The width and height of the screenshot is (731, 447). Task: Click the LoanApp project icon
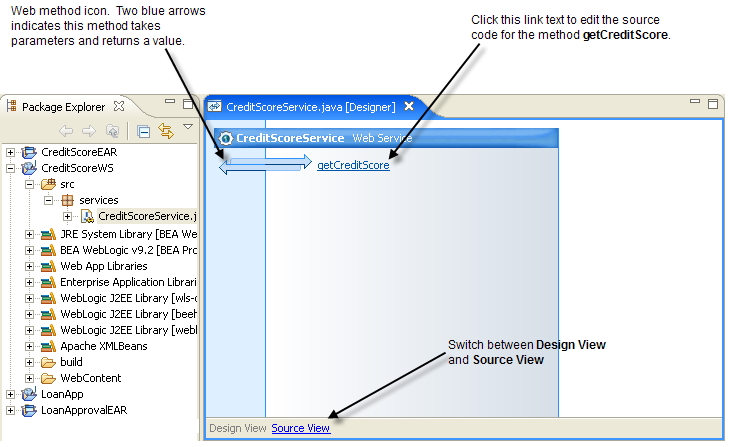[29, 394]
